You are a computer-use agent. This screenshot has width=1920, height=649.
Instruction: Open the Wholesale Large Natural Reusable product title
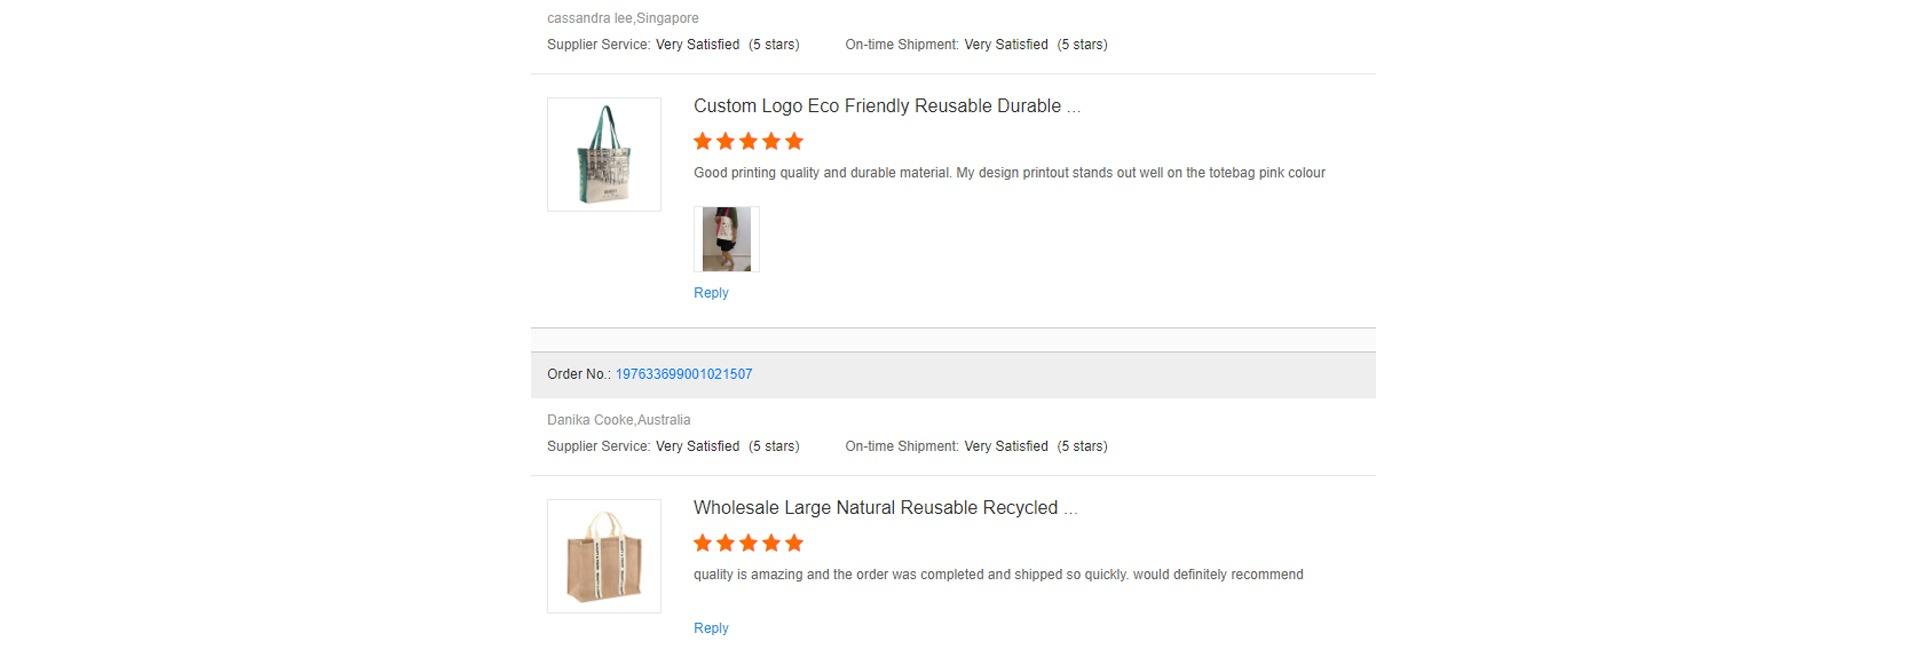click(x=885, y=508)
